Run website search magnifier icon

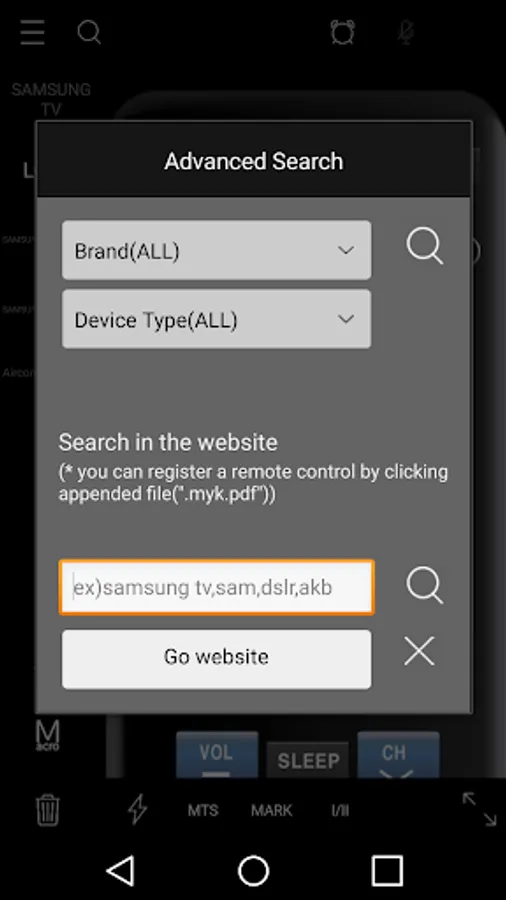tap(425, 585)
